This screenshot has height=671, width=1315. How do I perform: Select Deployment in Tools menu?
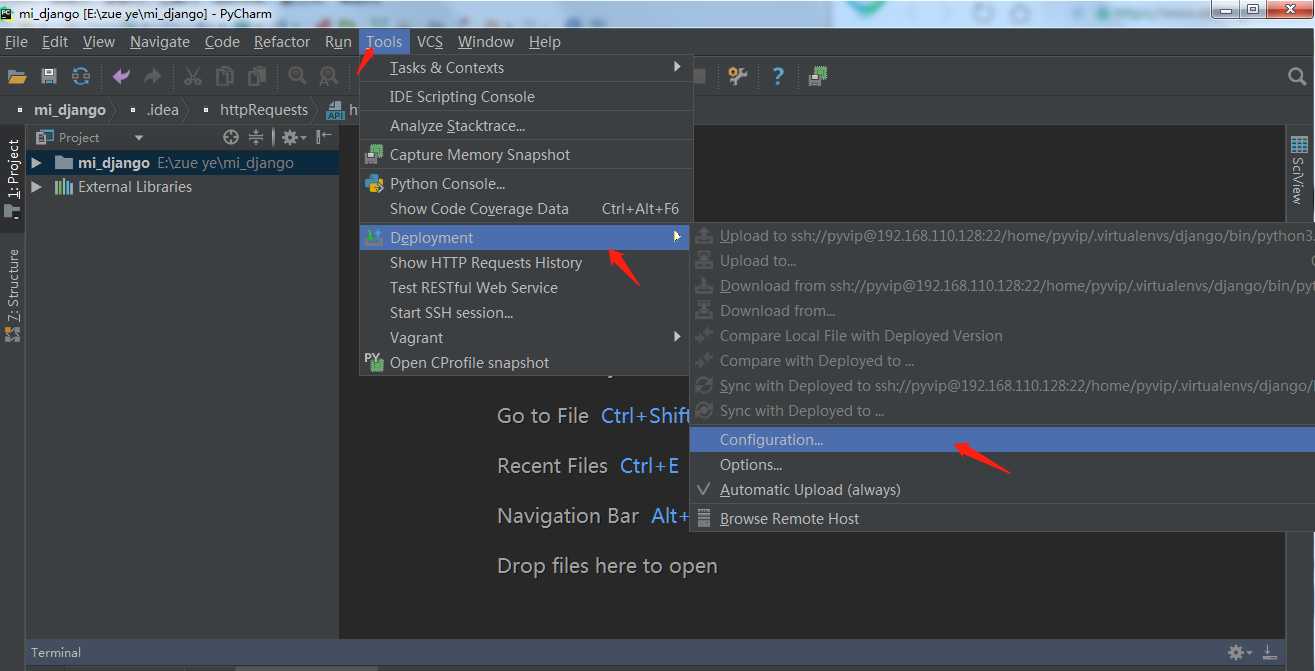526,238
